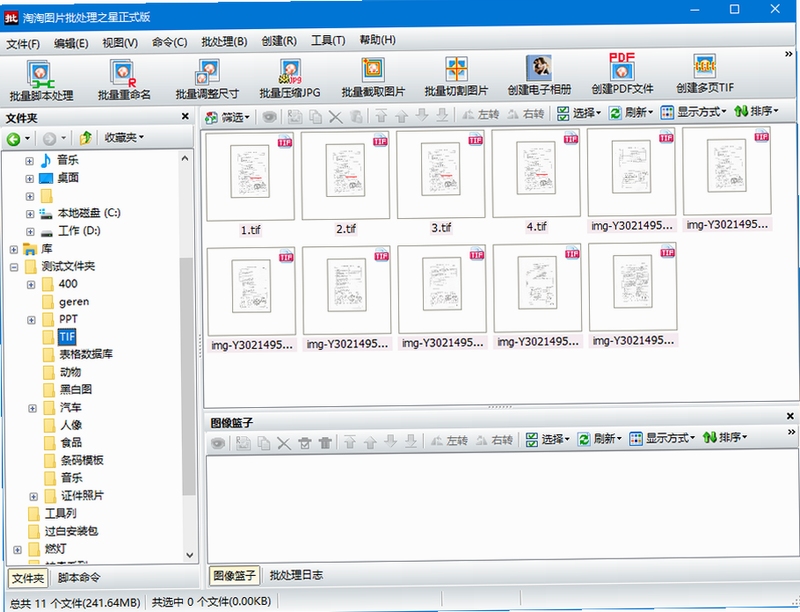Click 左转 in the image basket toolbar

pos(449,441)
